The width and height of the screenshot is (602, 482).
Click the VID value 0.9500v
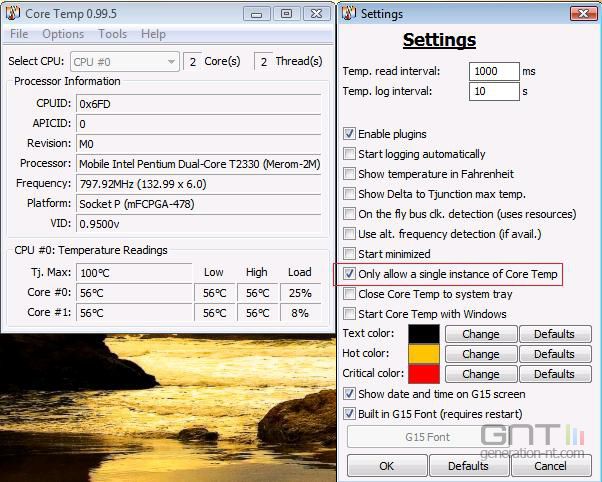point(198,224)
